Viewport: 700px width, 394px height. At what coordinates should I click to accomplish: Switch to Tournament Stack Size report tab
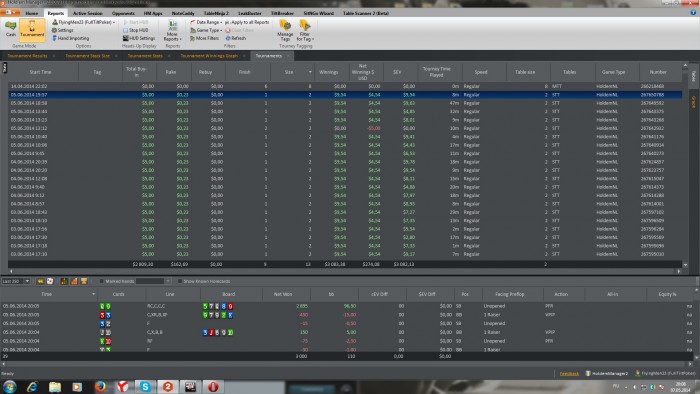pos(88,56)
